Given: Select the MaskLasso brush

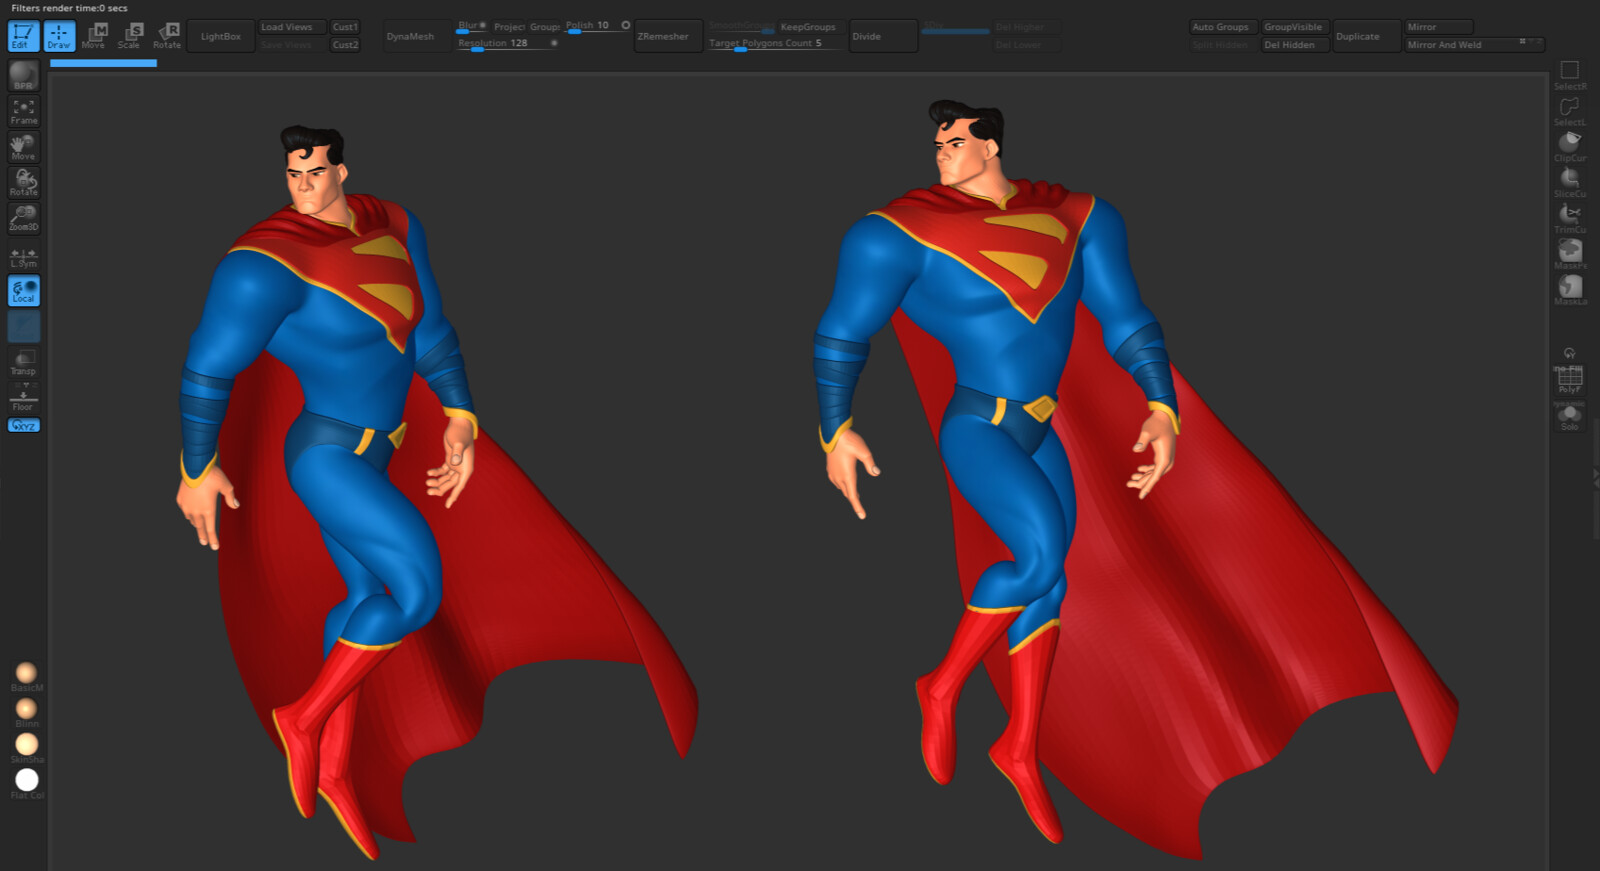Looking at the screenshot, I should [x=1570, y=290].
